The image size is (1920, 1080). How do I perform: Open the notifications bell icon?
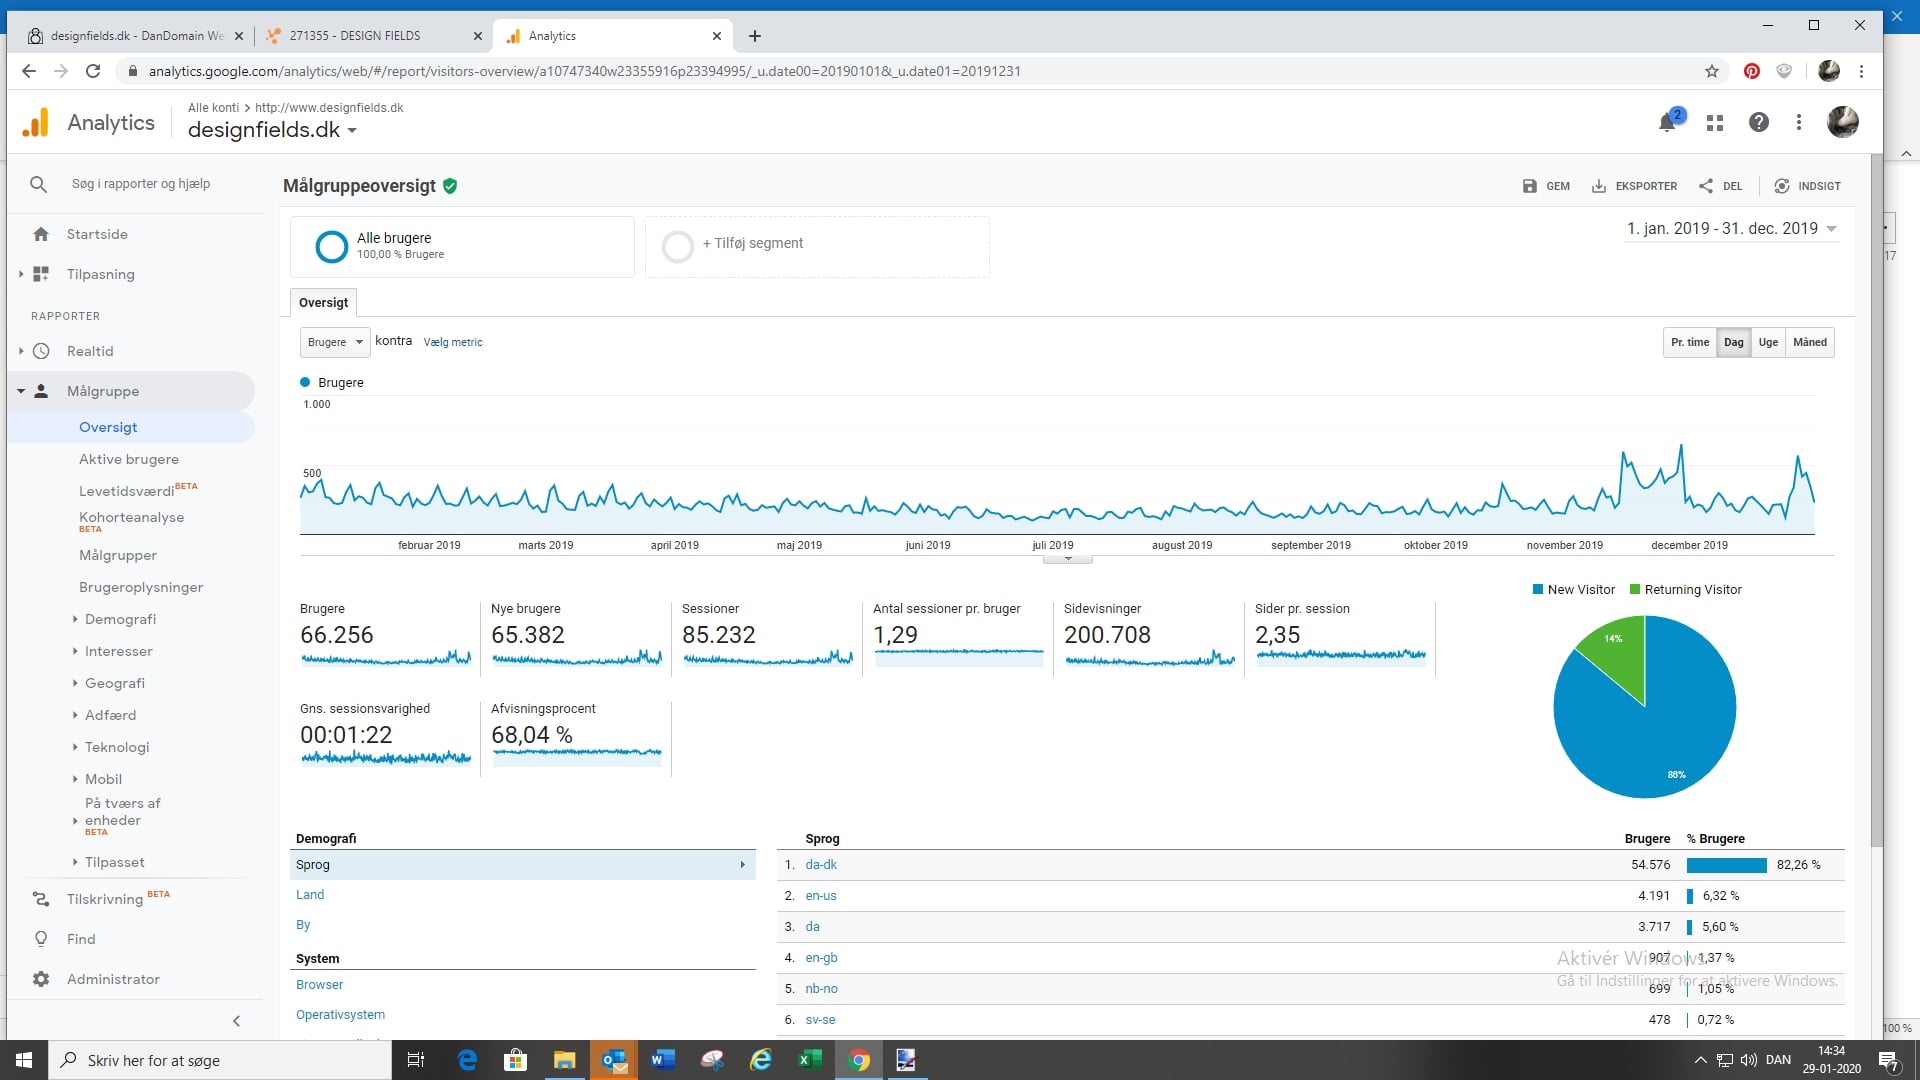coord(1666,122)
